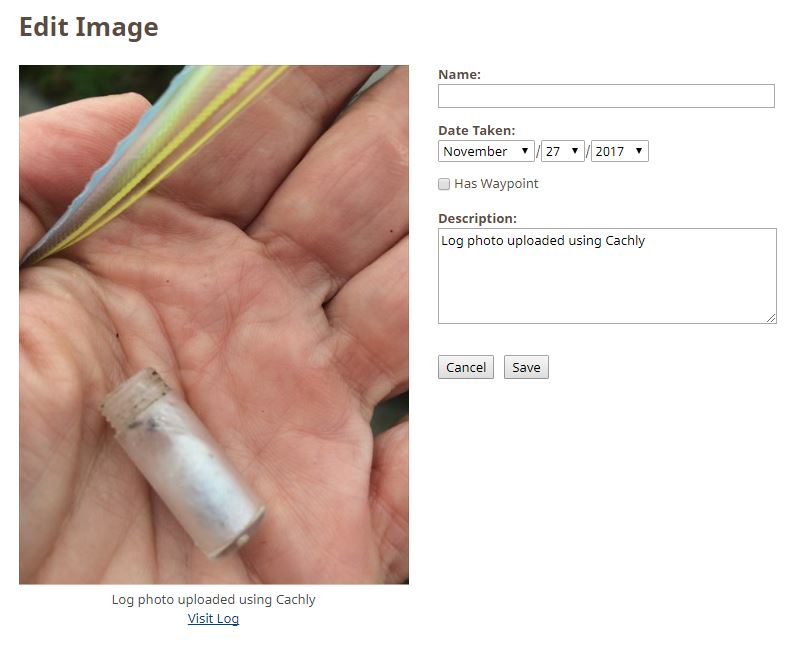Click the Description box resize grip
804x649 pixels.
[771, 318]
